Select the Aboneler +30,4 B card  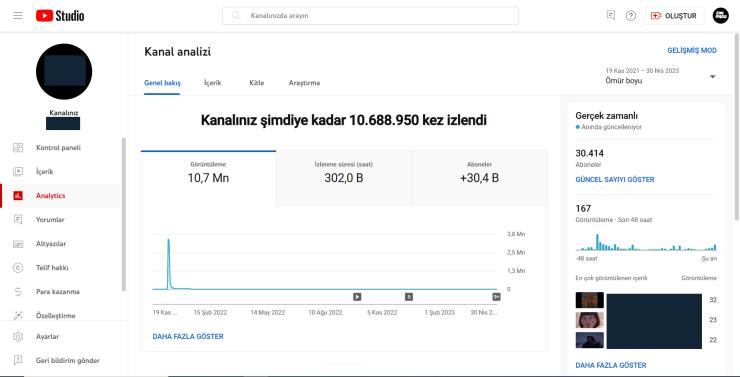click(x=479, y=178)
